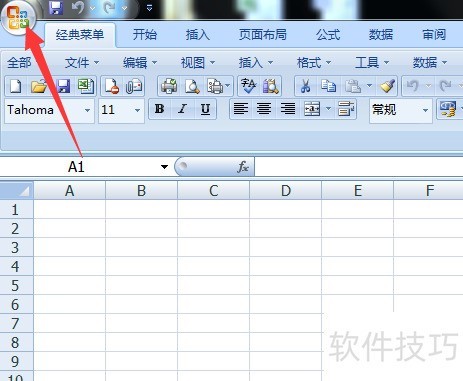
Task: Click Undo in the Quick Access toolbar
Action: 78,7
